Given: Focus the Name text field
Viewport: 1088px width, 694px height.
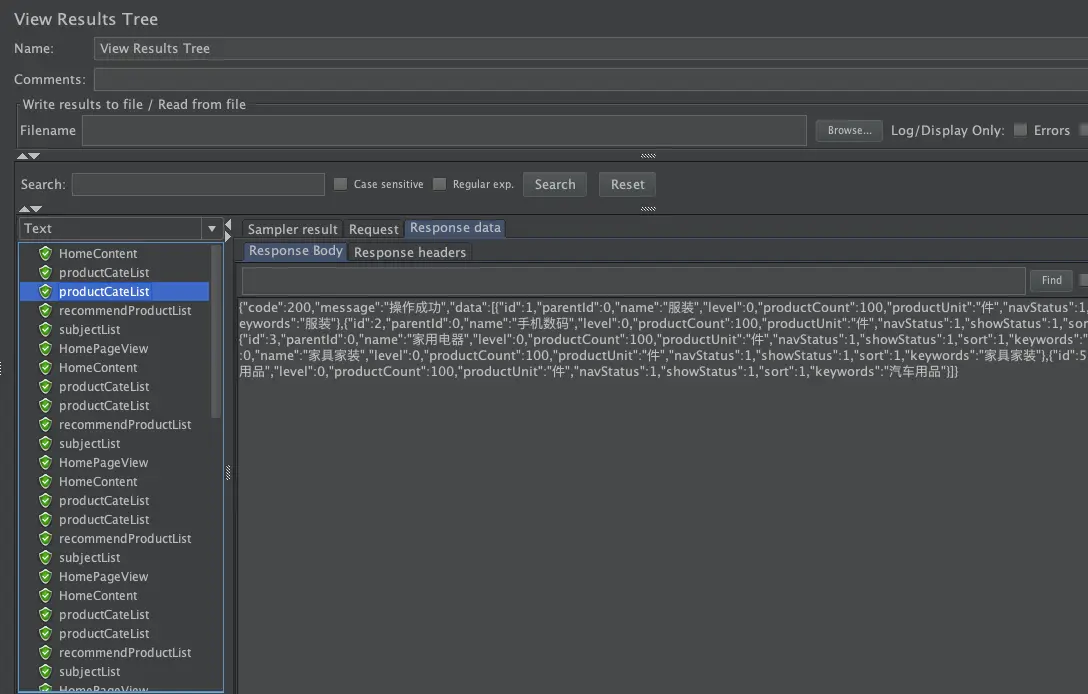Looking at the screenshot, I should (x=590, y=49).
